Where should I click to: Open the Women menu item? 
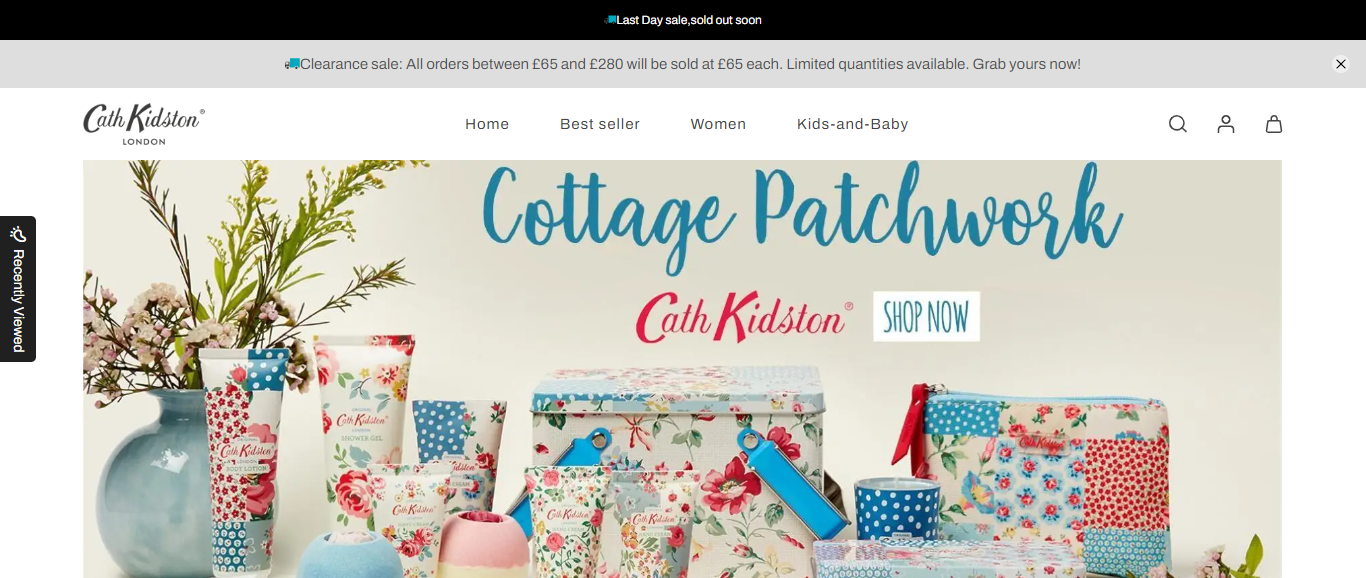718,124
